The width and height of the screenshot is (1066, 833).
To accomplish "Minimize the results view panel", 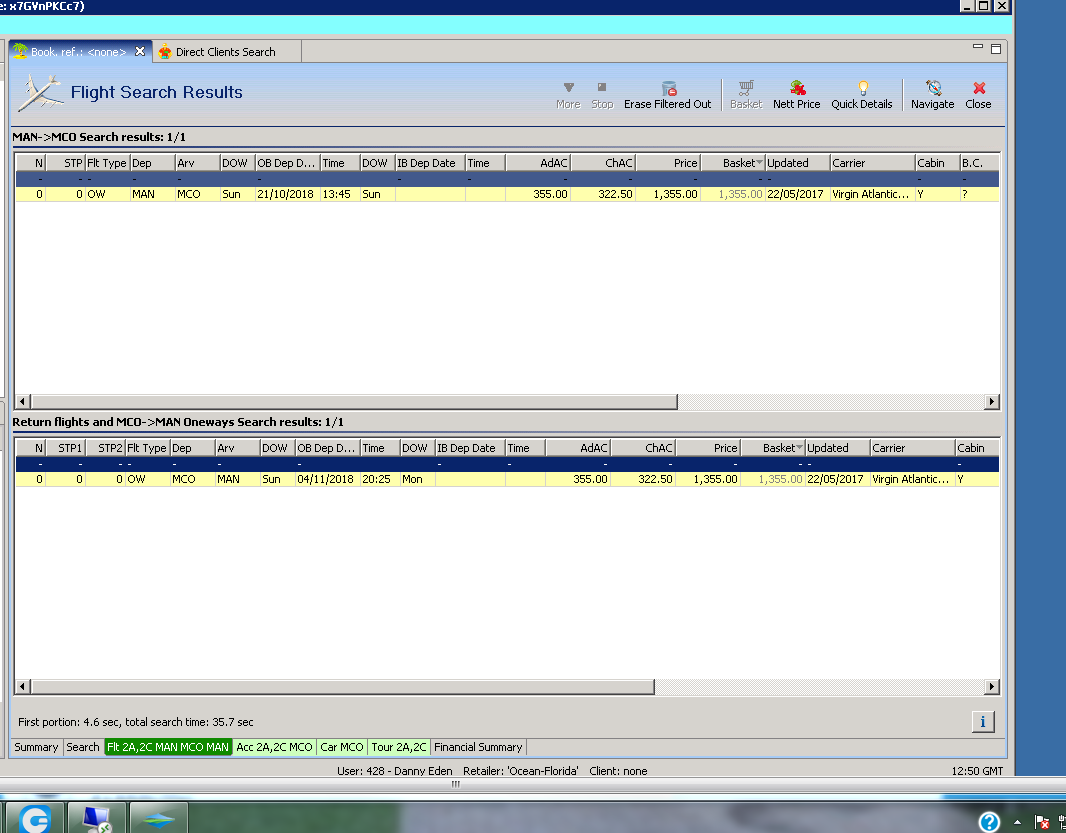I will pos(978,47).
